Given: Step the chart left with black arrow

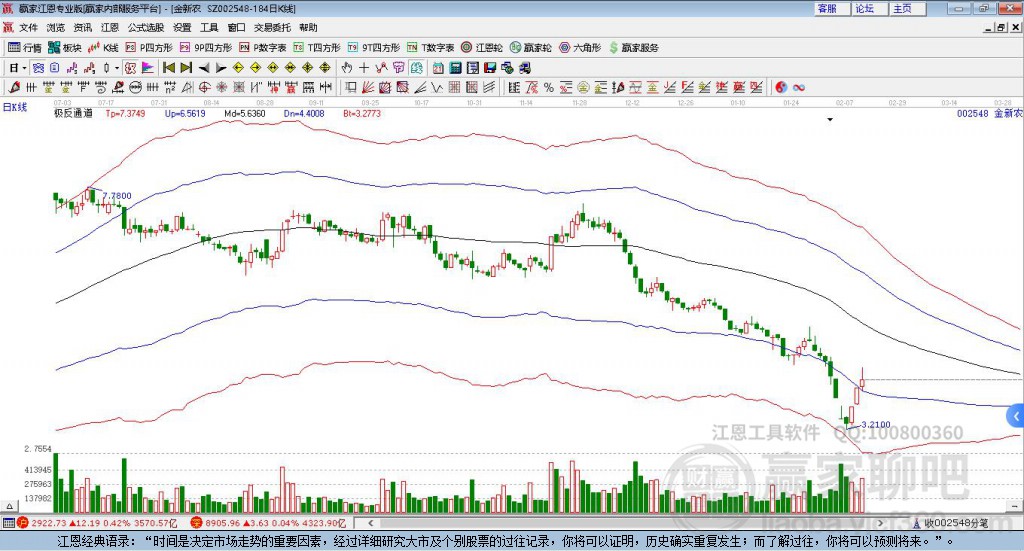Looking at the screenshot, I should click(204, 68).
